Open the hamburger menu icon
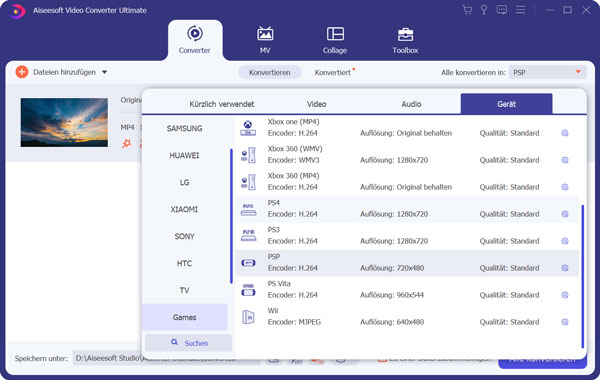This screenshot has width=600, height=380. (x=520, y=10)
